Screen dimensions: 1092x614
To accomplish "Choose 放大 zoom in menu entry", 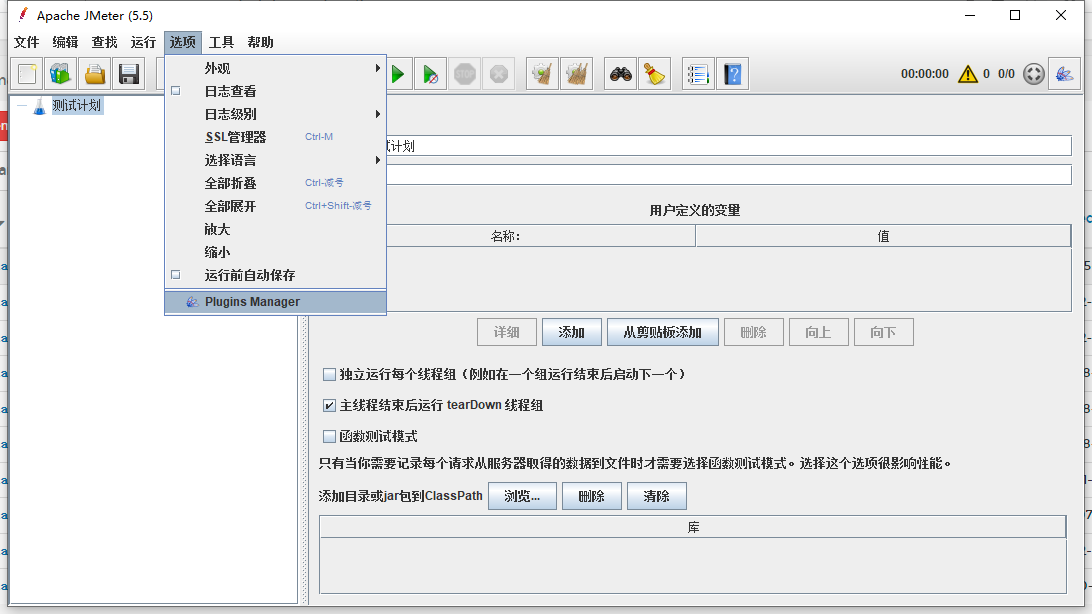I will point(276,229).
